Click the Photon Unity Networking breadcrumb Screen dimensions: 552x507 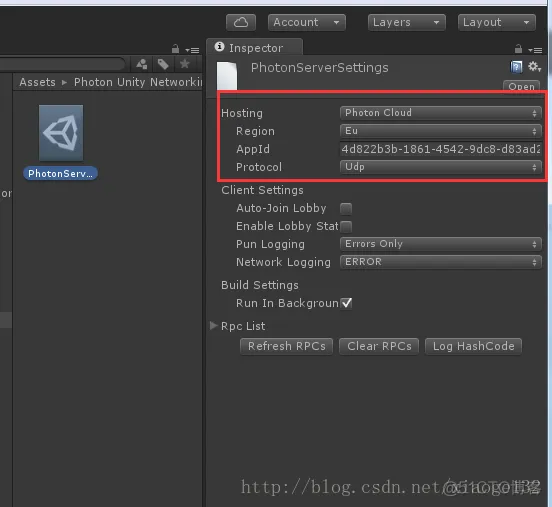(x=138, y=82)
